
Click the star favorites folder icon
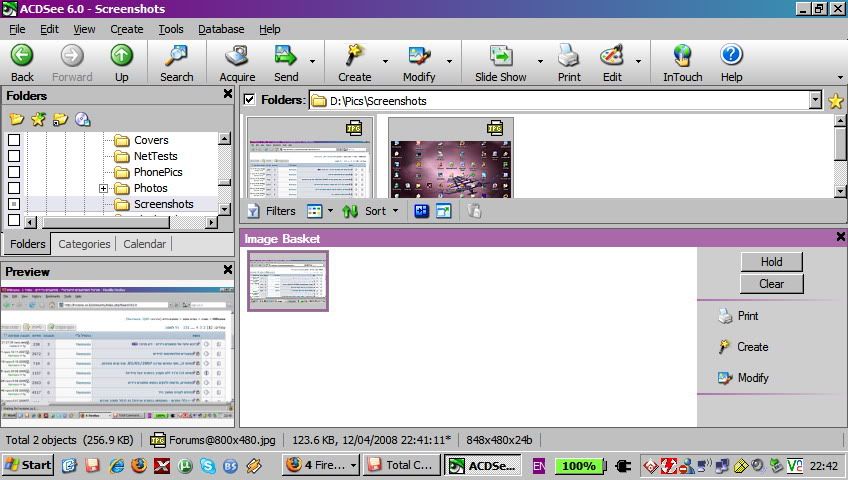coord(38,119)
